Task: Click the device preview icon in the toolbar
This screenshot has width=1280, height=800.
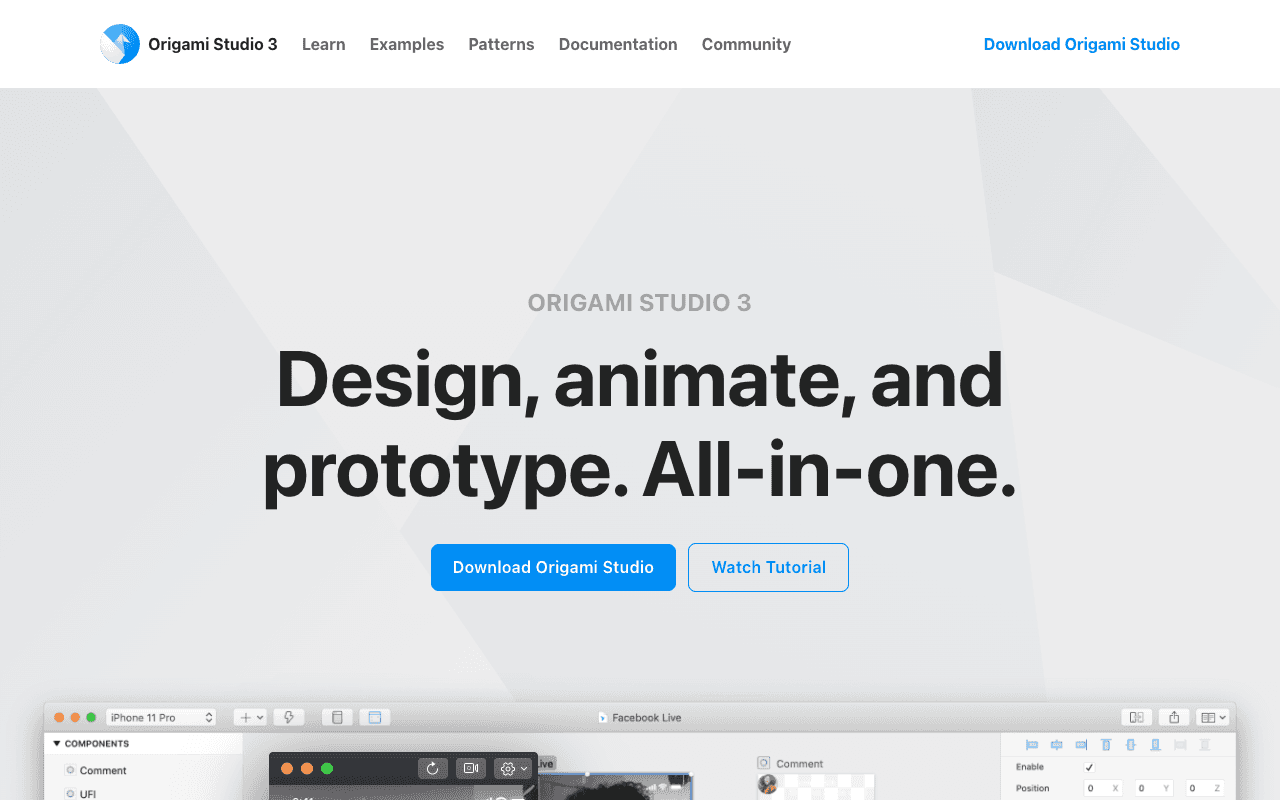Action: coord(338,716)
